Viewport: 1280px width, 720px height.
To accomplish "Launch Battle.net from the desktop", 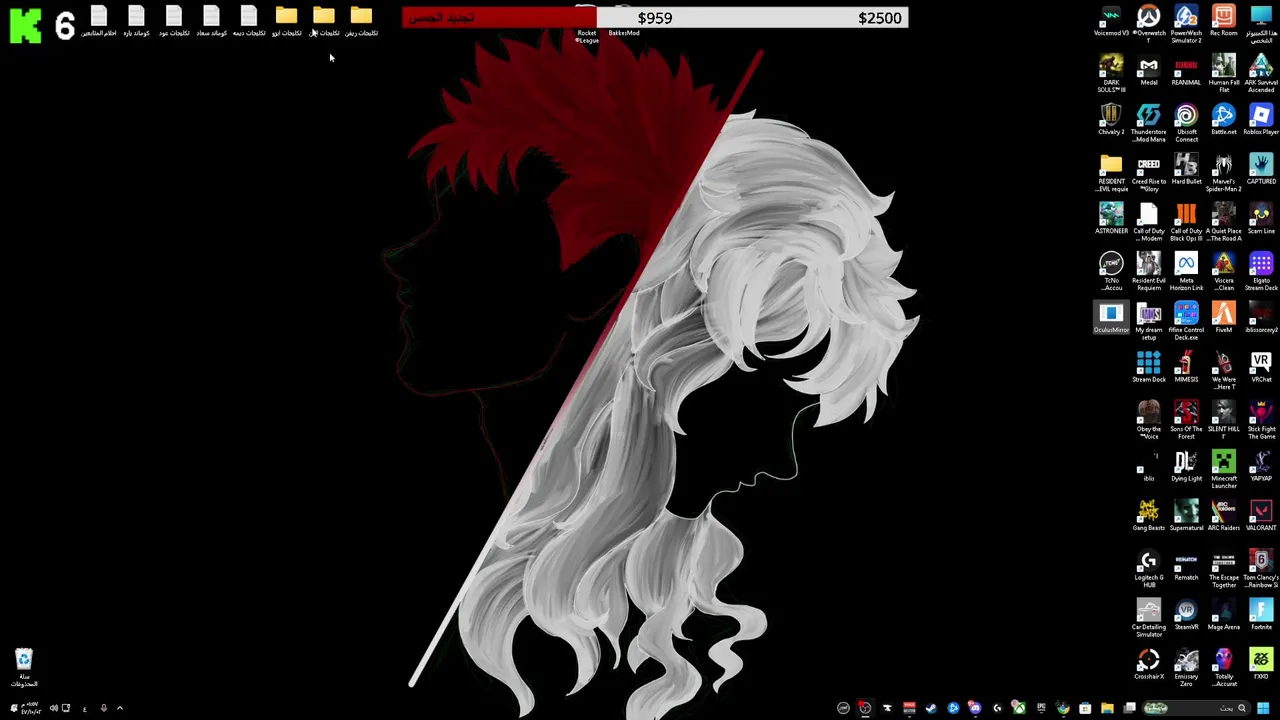I will click(x=1223, y=120).
